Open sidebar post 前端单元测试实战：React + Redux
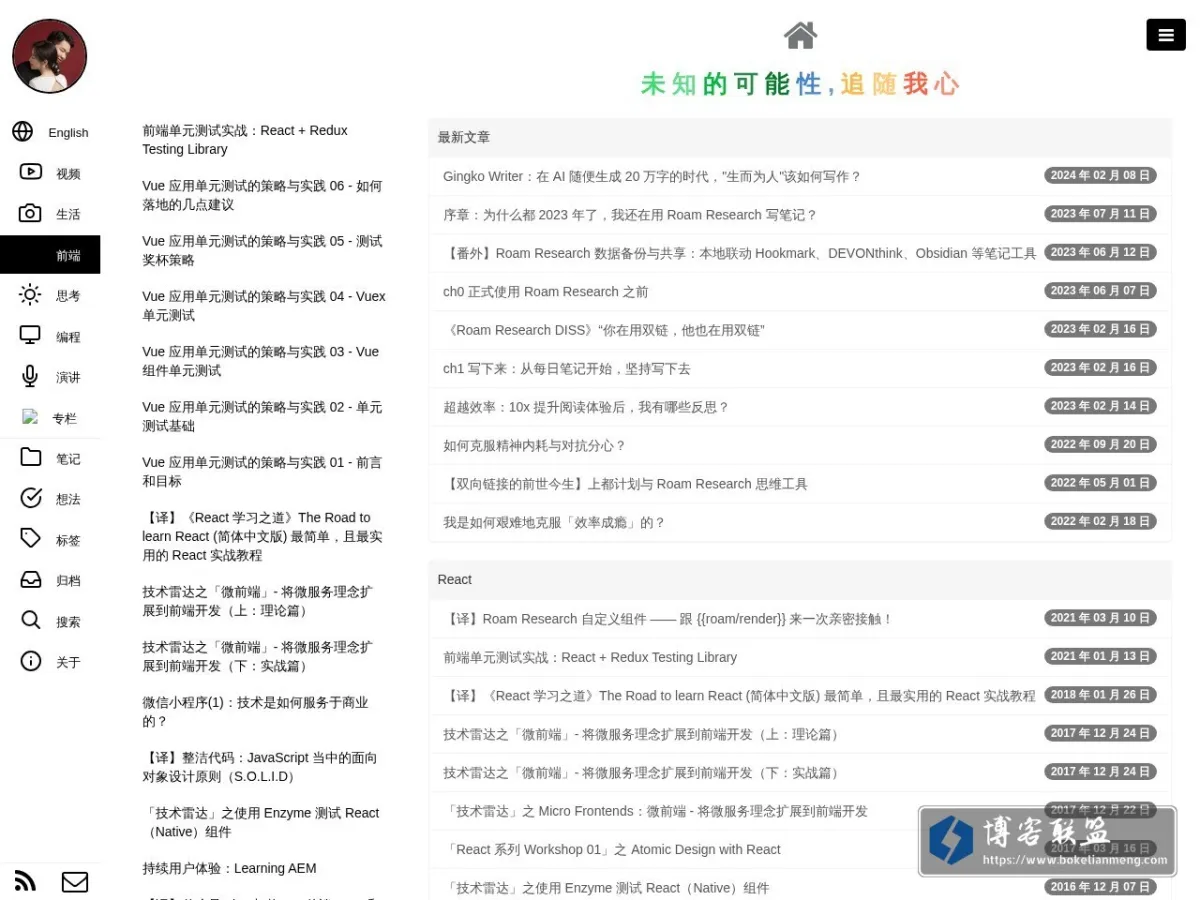This screenshot has width=1200, height=900. coord(245,140)
